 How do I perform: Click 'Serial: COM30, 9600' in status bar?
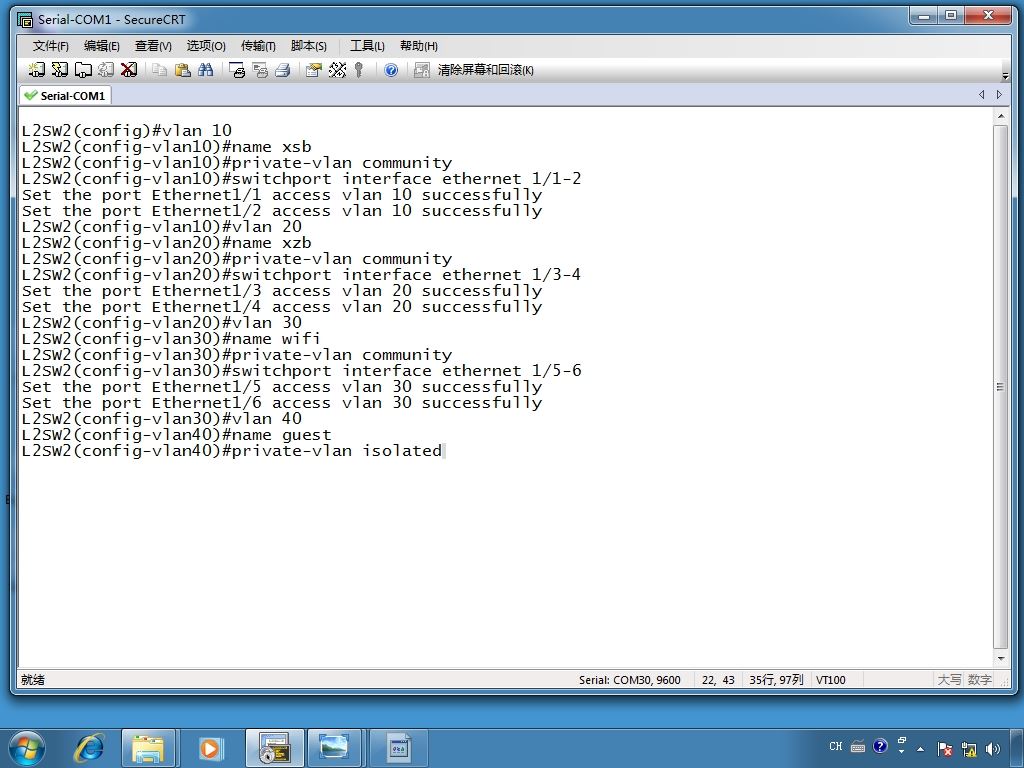coord(630,680)
